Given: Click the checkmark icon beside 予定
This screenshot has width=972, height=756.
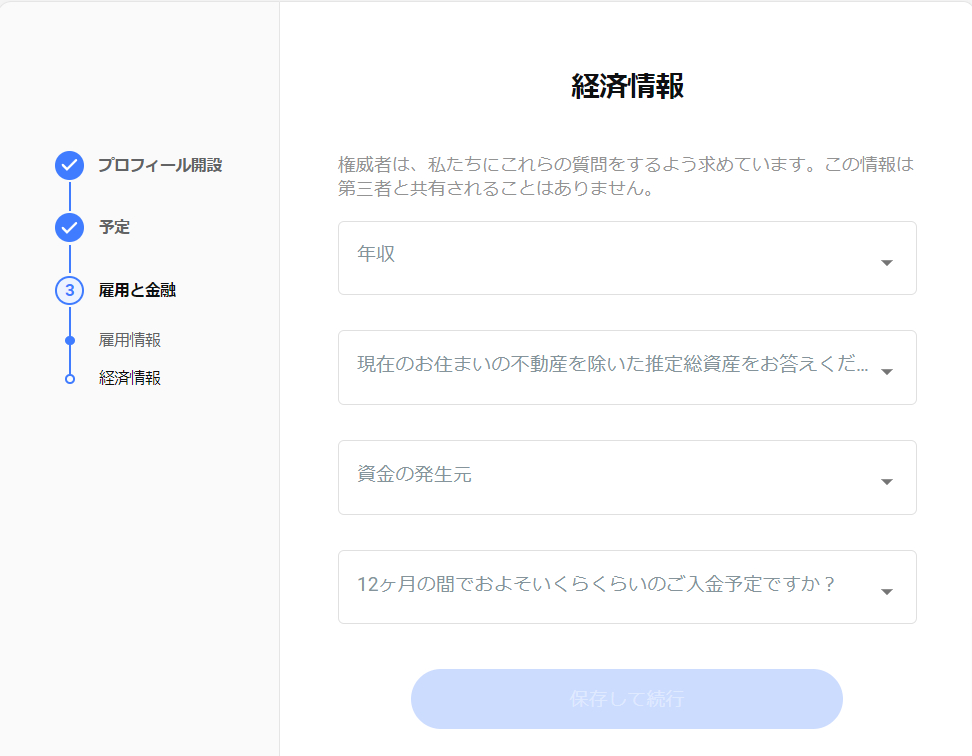Looking at the screenshot, I should pyautogui.click(x=69, y=227).
